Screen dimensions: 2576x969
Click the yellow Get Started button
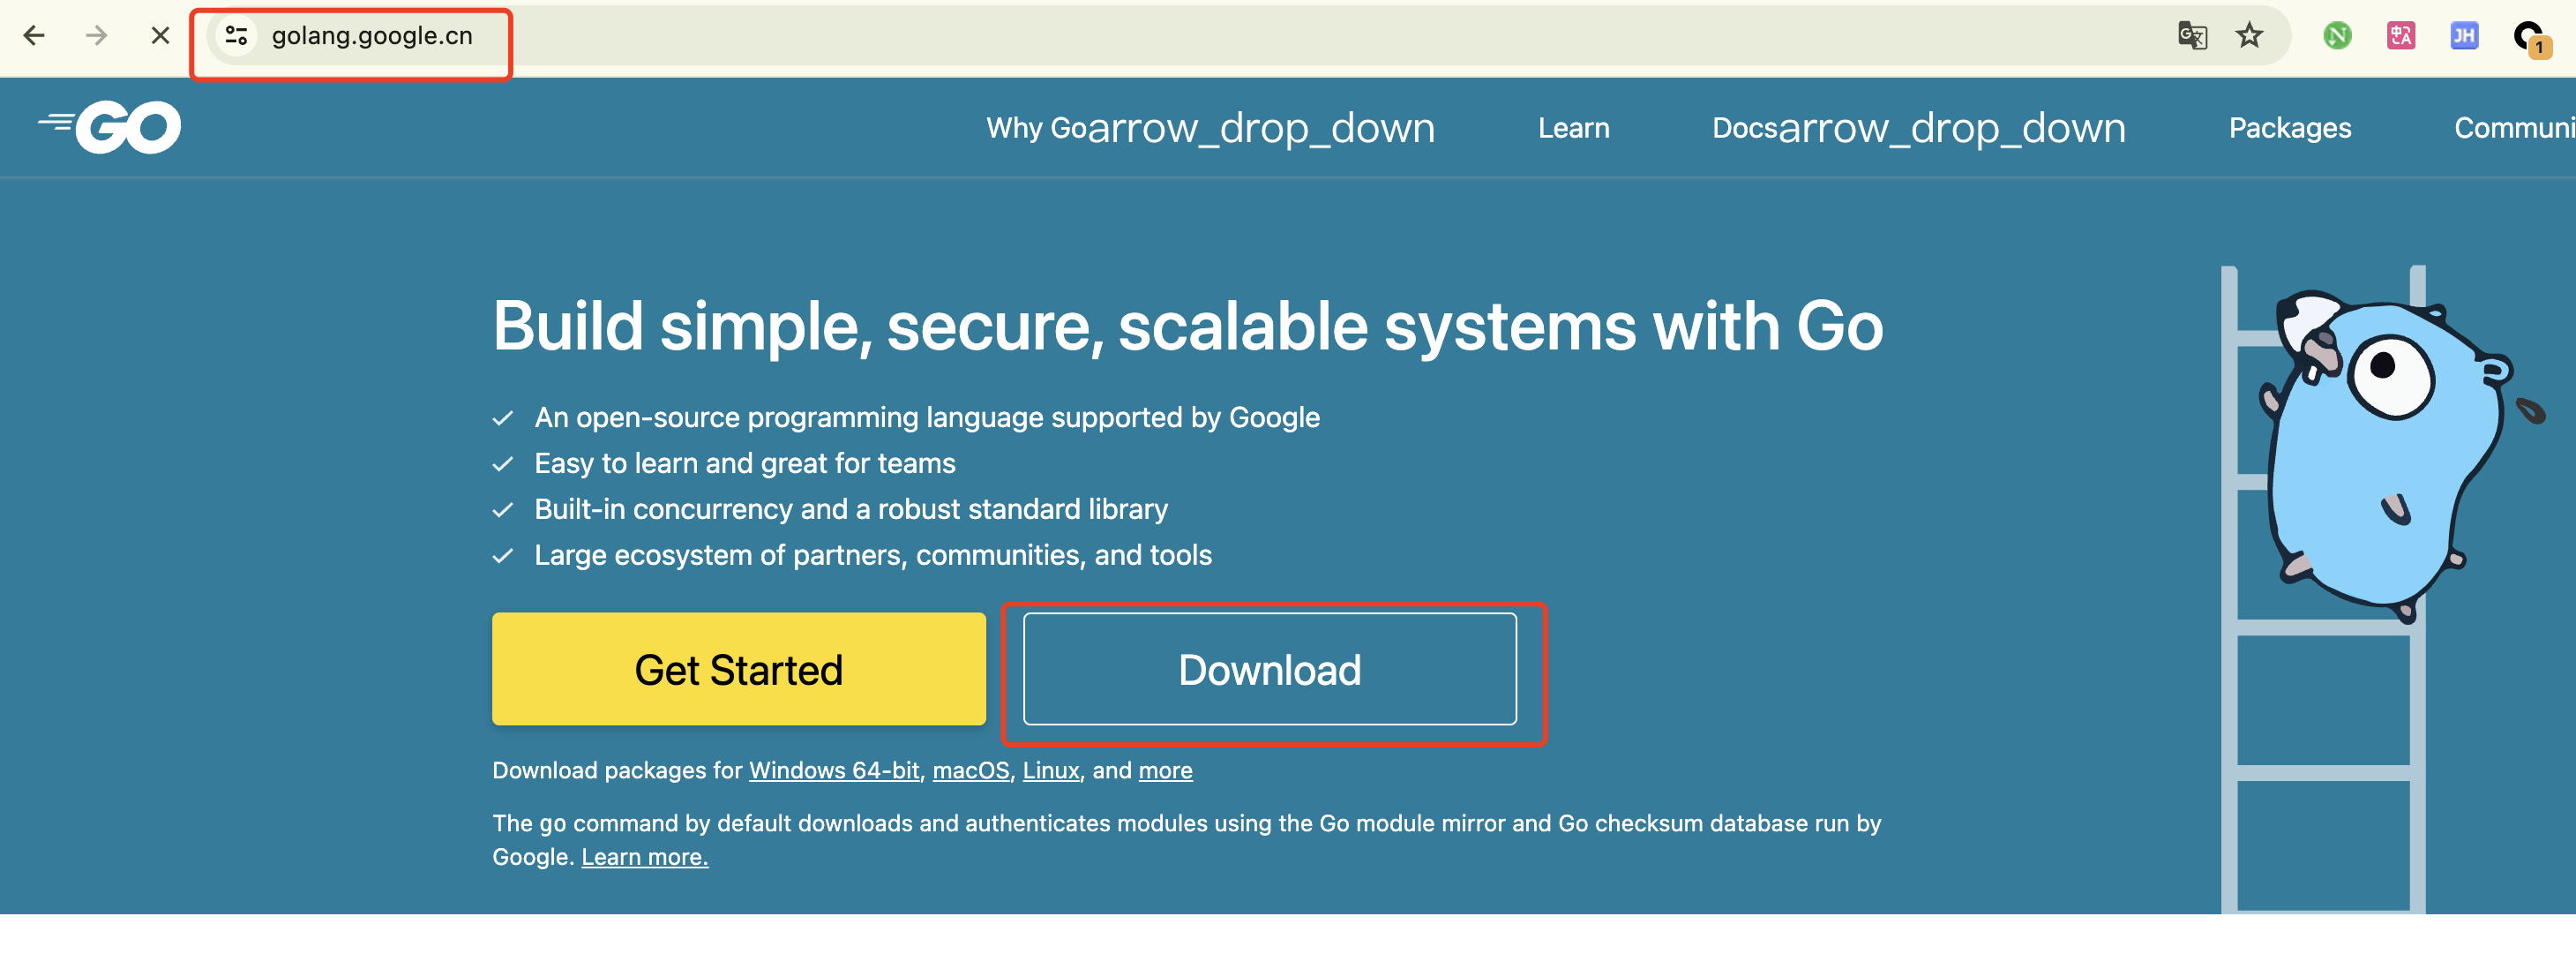point(738,669)
